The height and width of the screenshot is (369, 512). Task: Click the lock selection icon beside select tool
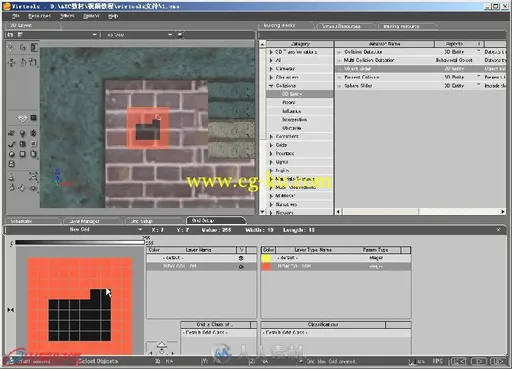coord(23,48)
